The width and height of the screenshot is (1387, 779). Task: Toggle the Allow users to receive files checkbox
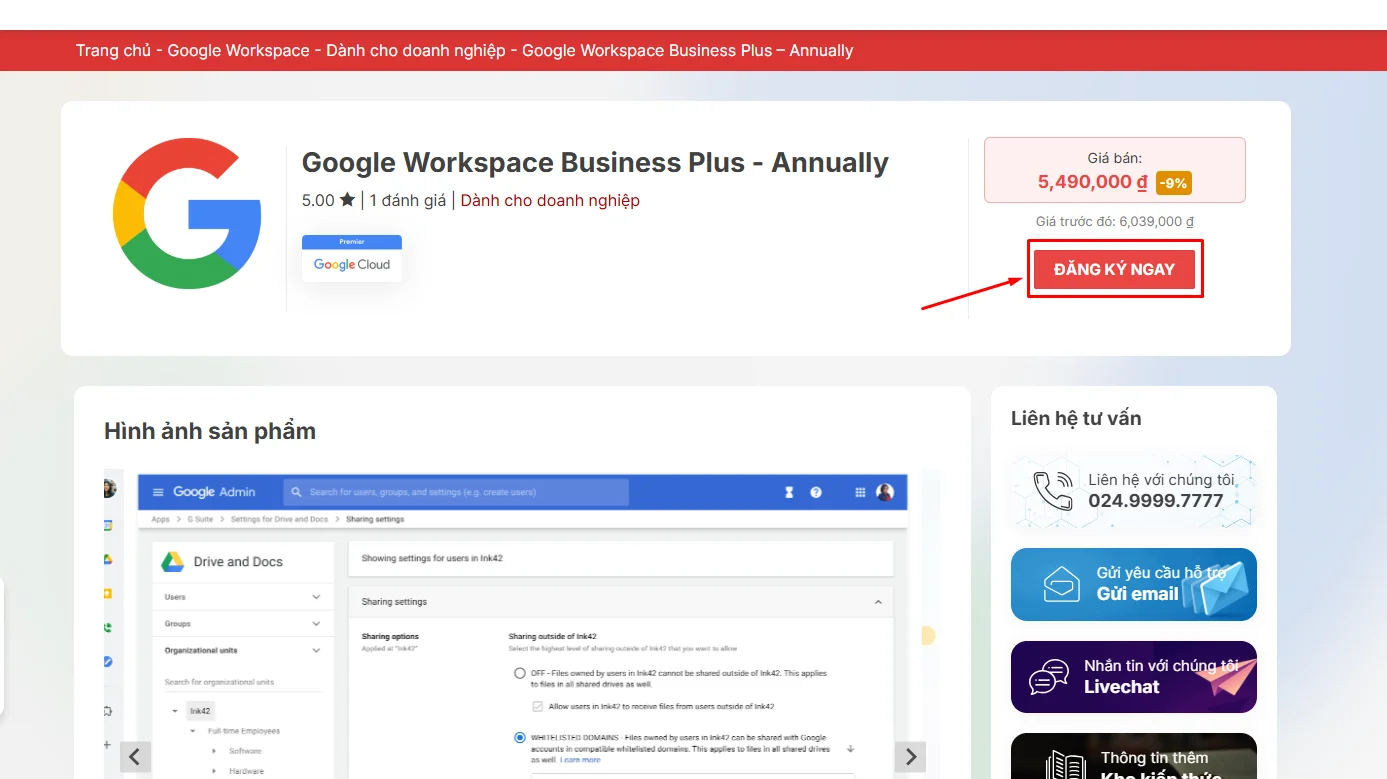click(x=537, y=706)
